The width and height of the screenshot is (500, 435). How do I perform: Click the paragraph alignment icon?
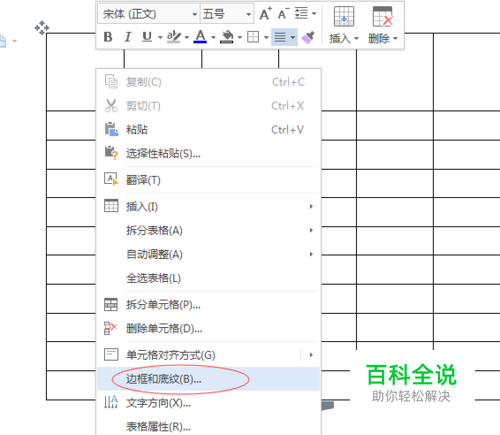[280, 37]
